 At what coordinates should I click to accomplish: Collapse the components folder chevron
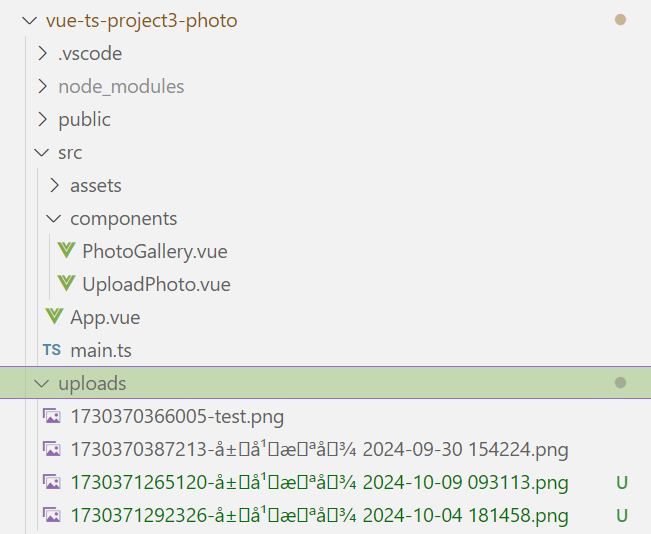54,218
